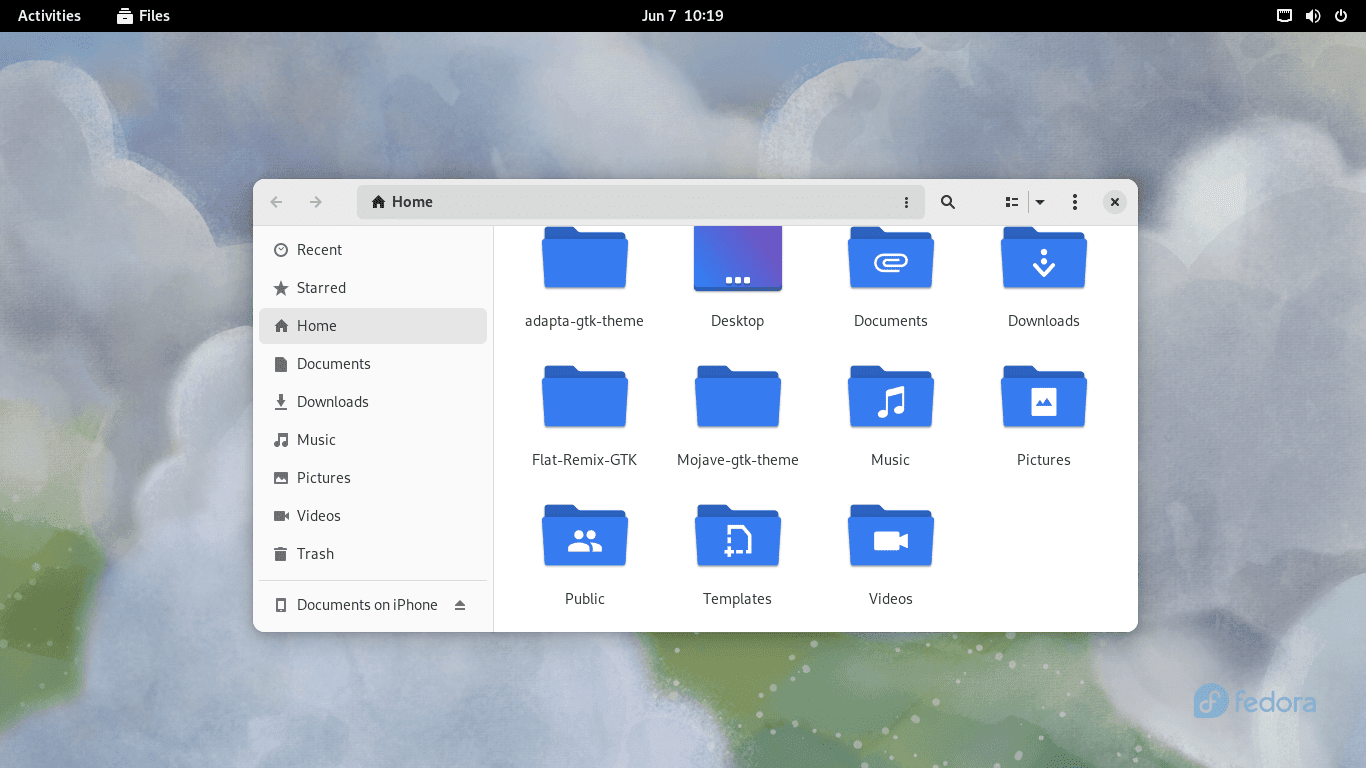Open the Documents folder with paperclip icon
Image resolution: width=1366 pixels, height=768 pixels.
pos(891,258)
